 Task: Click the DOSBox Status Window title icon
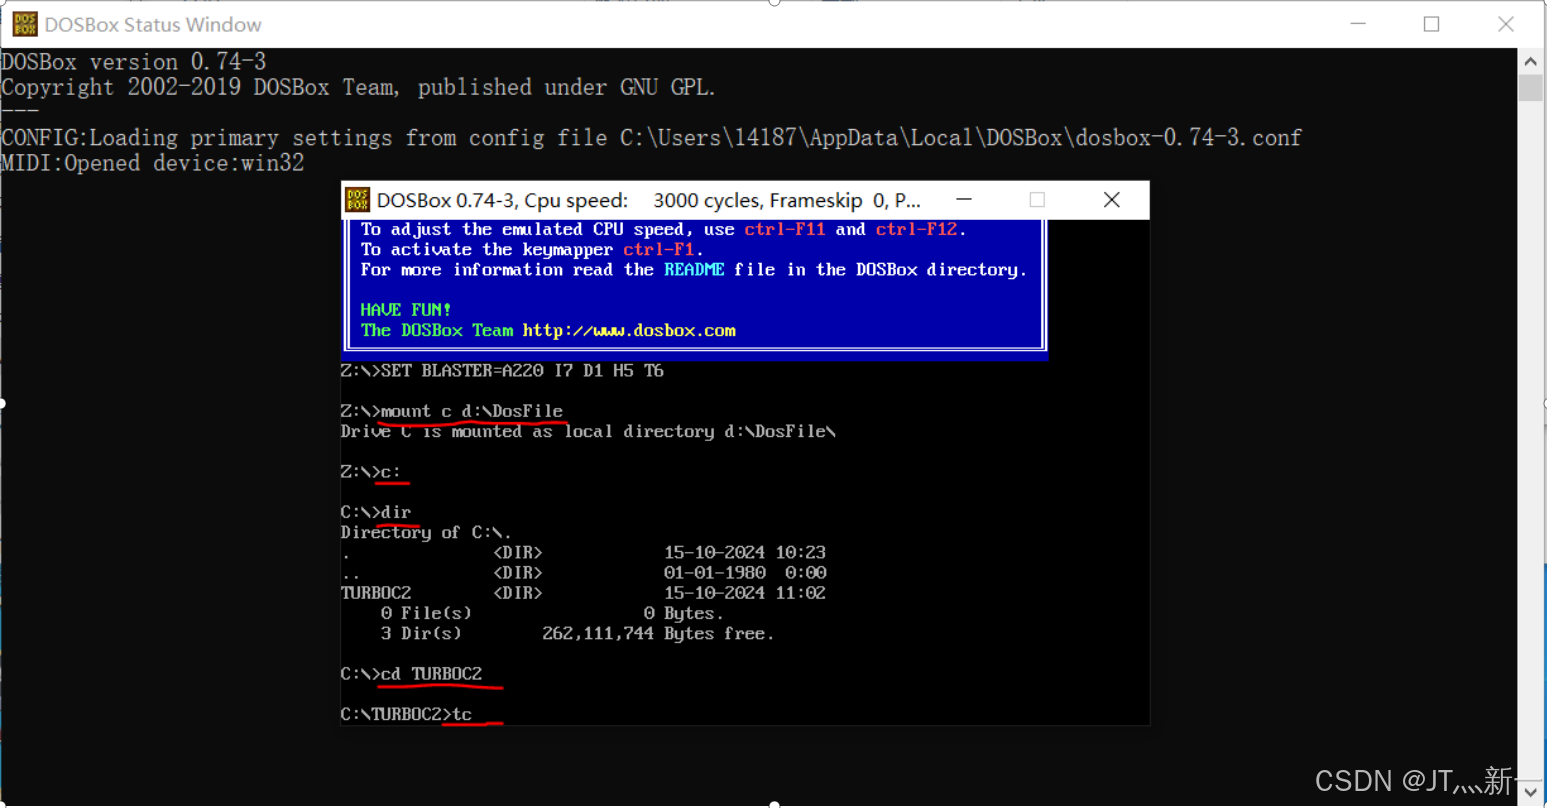25,24
